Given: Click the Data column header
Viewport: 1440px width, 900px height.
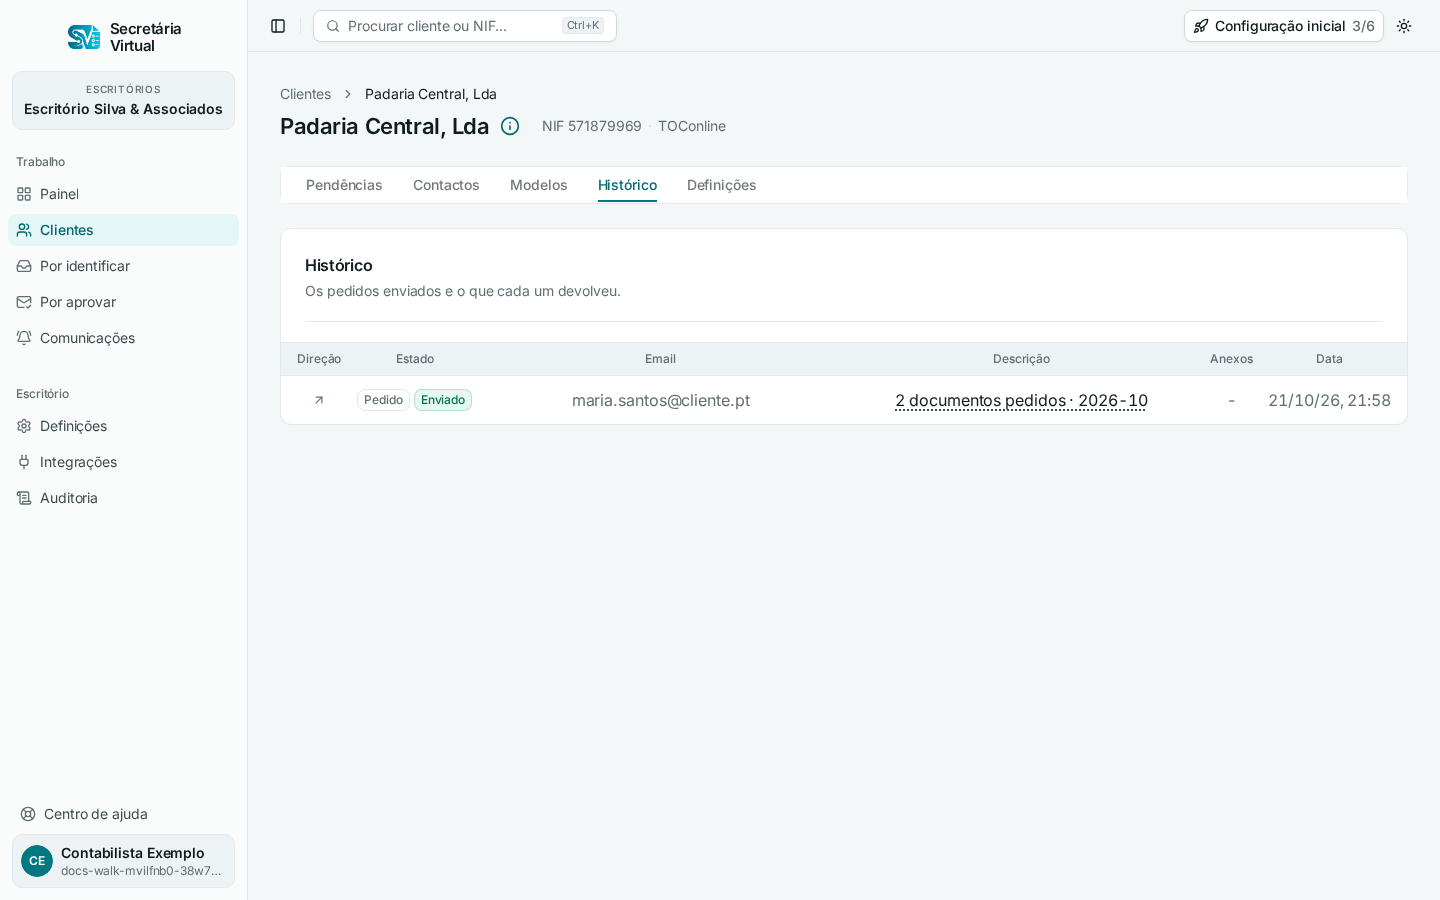Looking at the screenshot, I should tap(1329, 359).
